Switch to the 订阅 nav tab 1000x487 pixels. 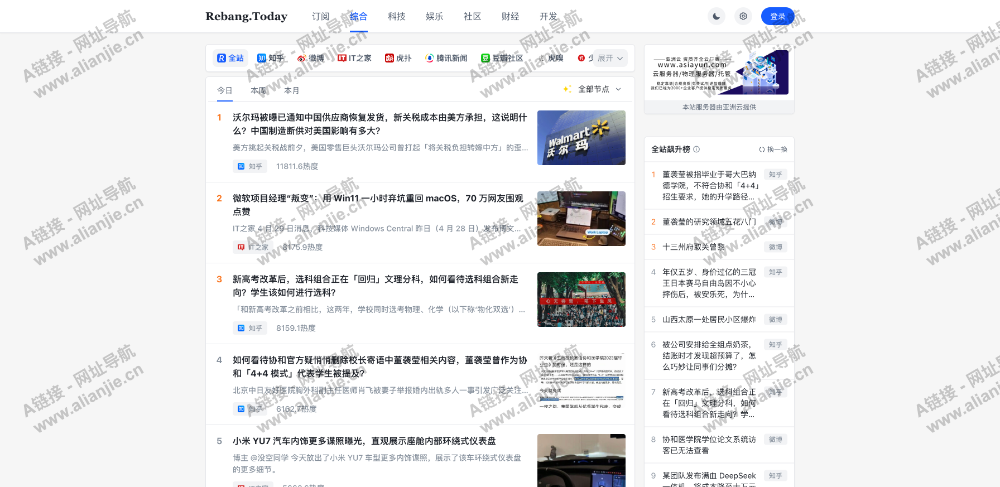point(321,17)
